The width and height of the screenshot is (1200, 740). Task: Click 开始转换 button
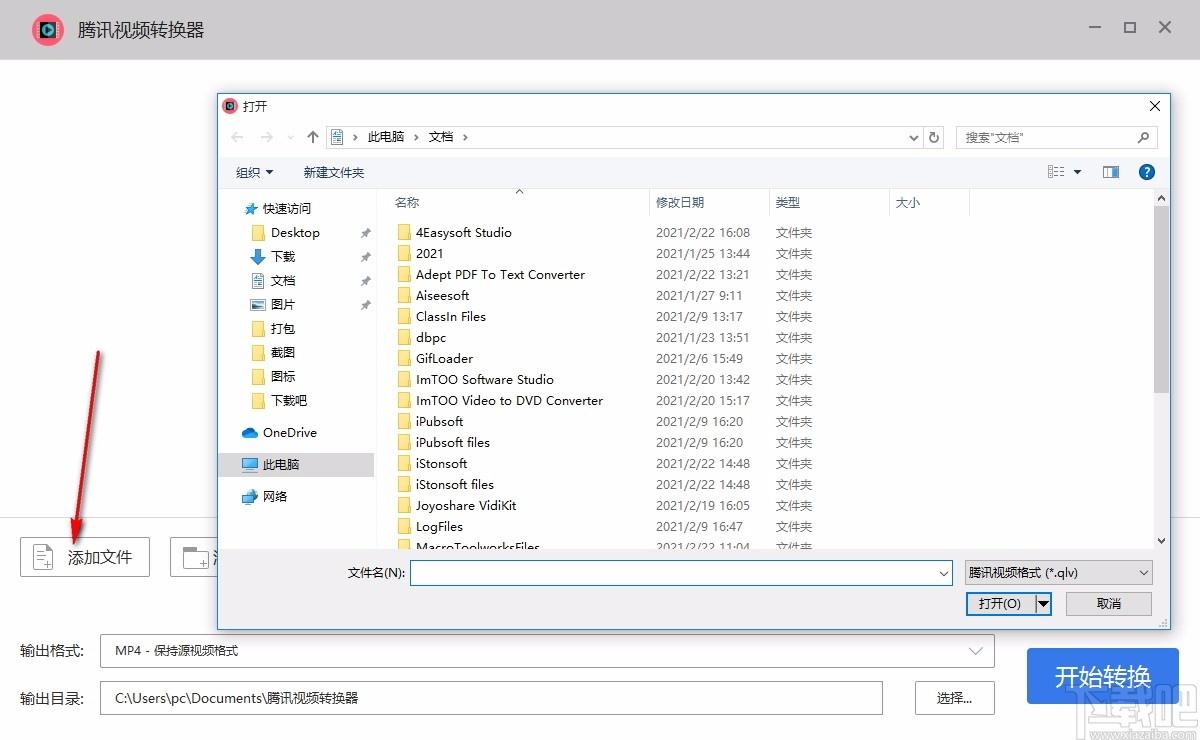[1103, 676]
